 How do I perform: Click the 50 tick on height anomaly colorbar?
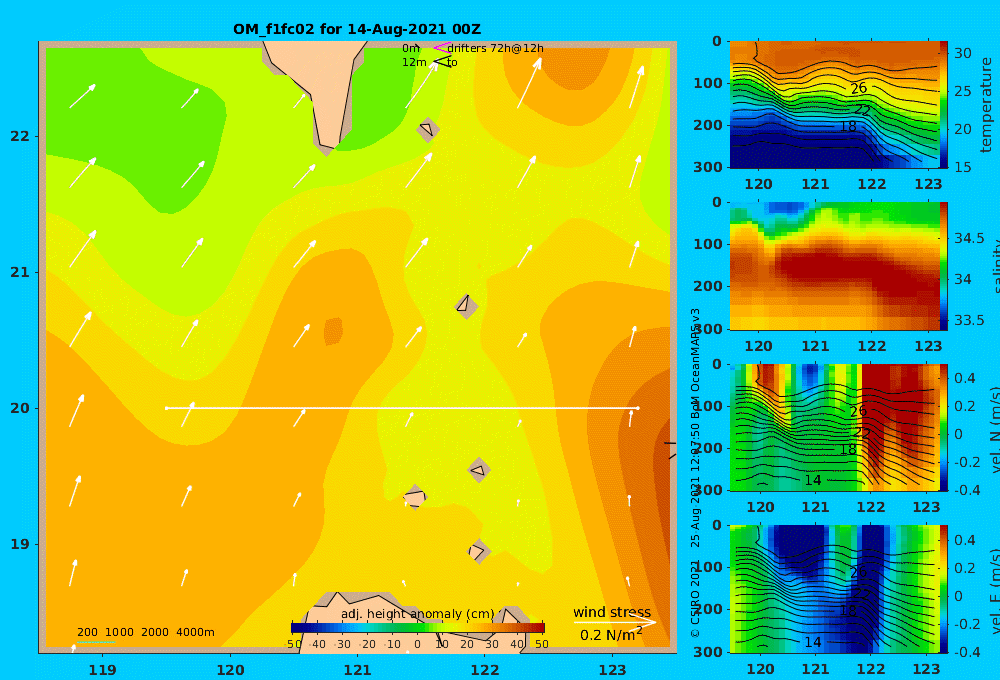541,644
